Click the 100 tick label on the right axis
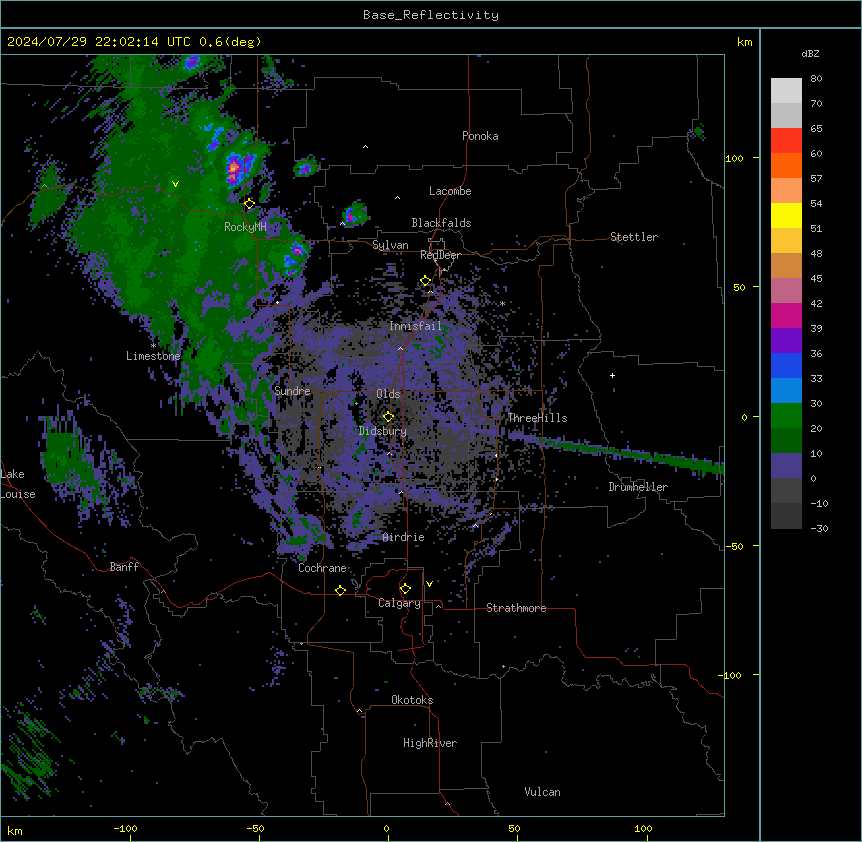The height and width of the screenshot is (842, 862). [x=734, y=158]
